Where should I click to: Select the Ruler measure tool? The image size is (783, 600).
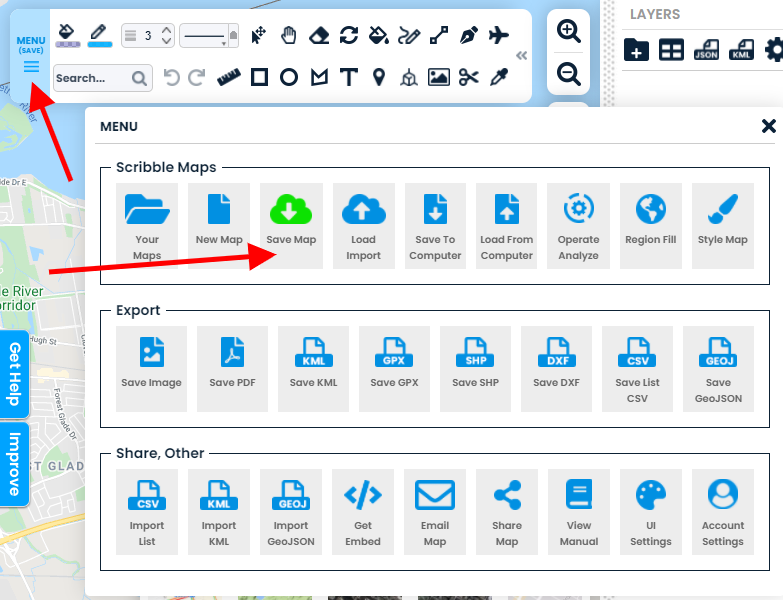pos(229,77)
